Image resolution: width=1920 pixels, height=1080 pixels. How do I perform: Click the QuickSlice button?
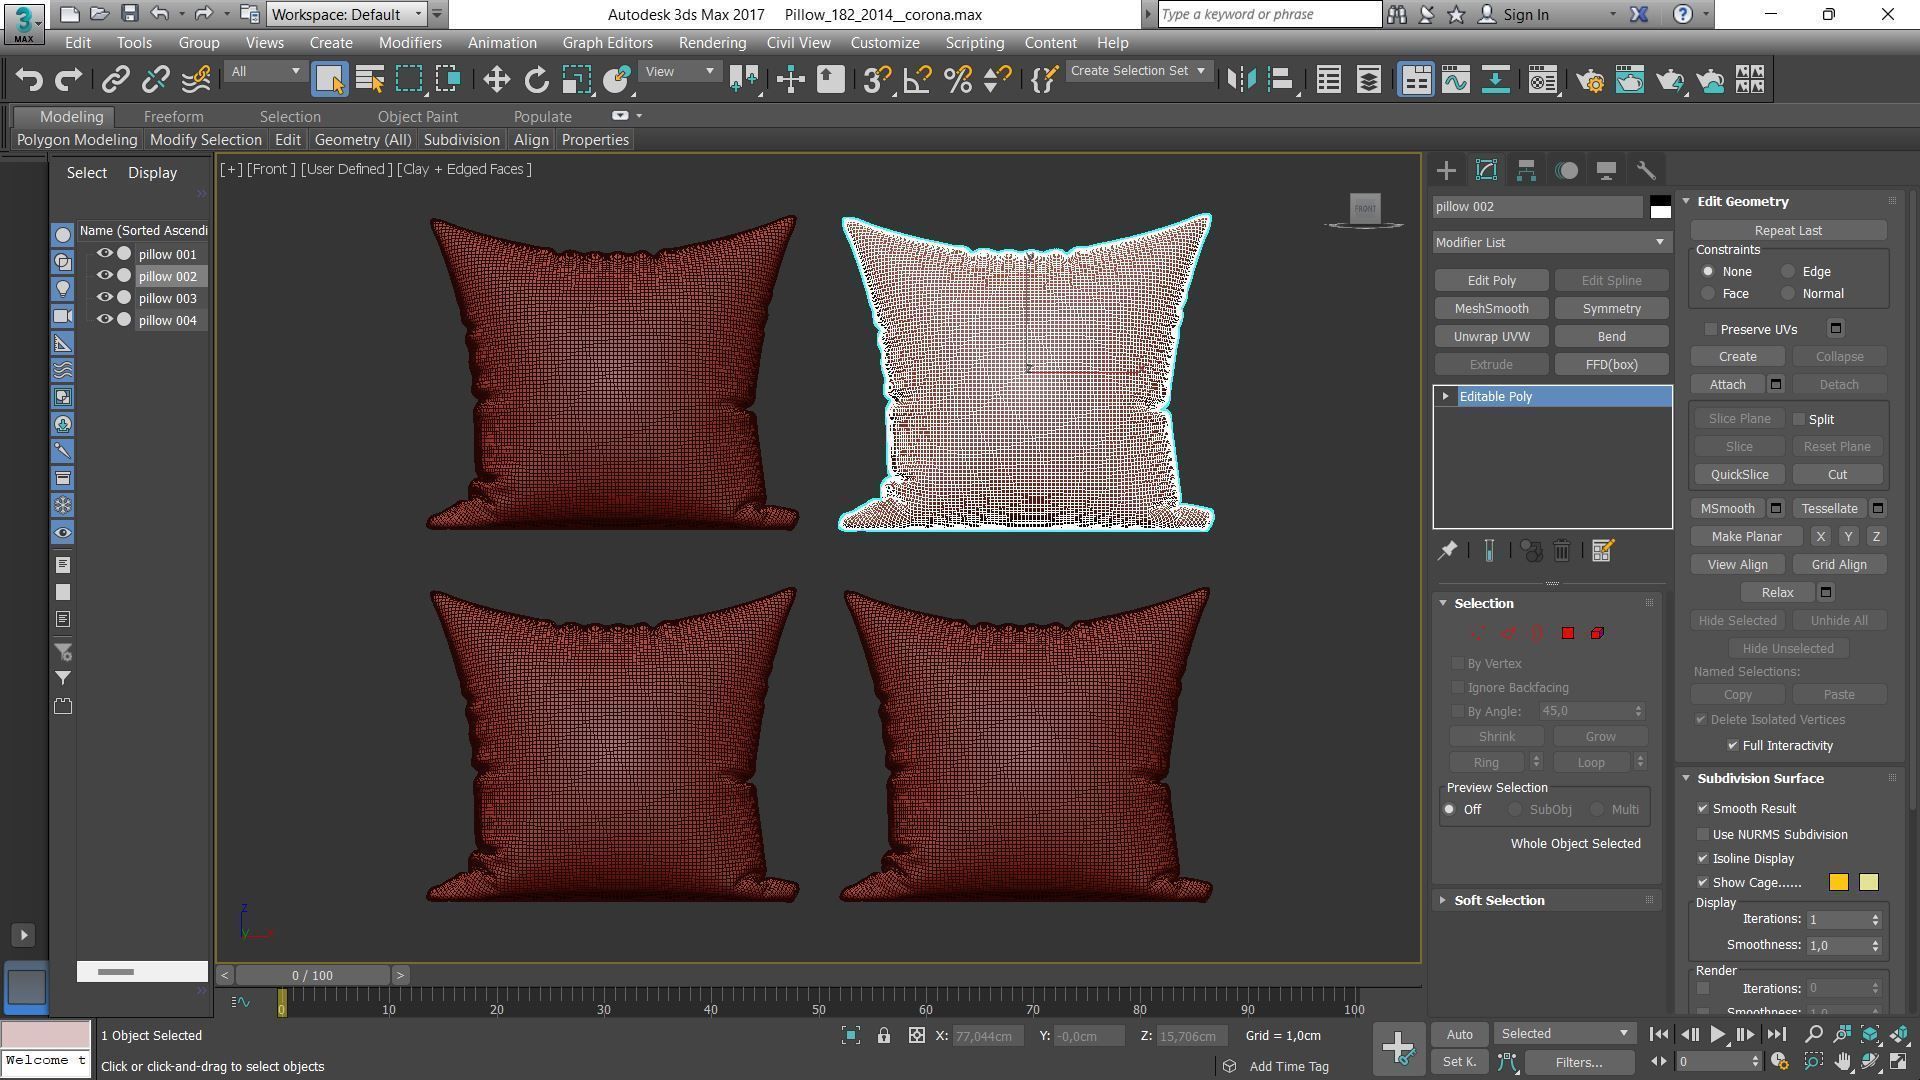point(1739,475)
